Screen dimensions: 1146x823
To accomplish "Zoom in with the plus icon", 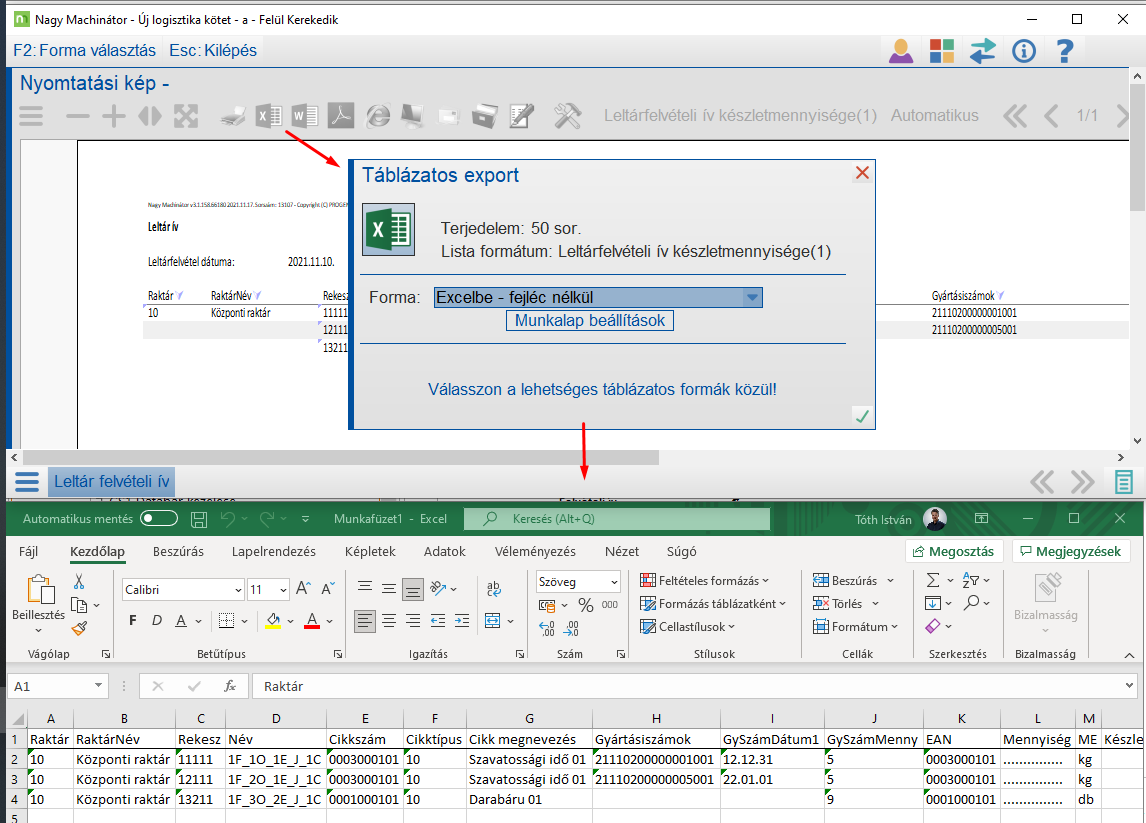I will pyautogui.click(x=114, y=116).
